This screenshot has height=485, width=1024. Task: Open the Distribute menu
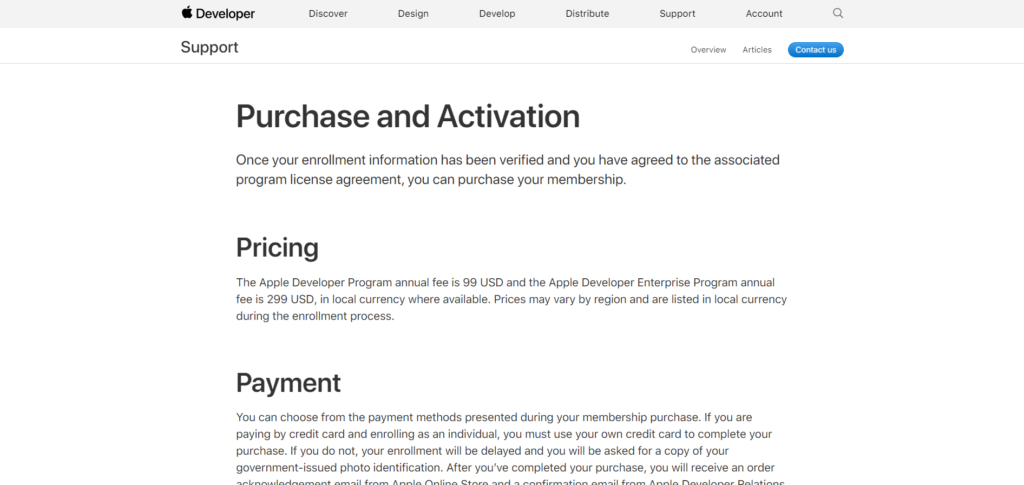click(587, 14)
